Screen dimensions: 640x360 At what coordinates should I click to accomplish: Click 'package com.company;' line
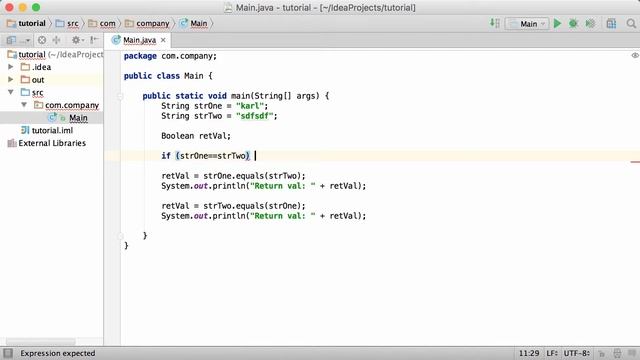pos(170,56)
